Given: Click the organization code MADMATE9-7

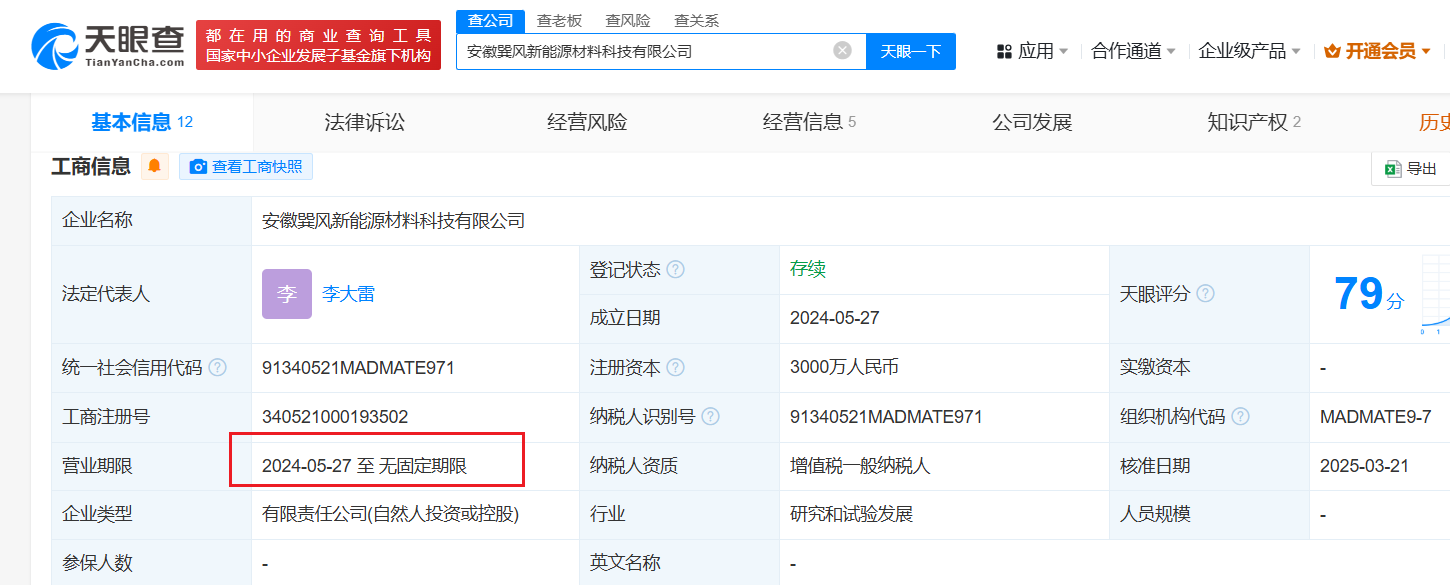Looking at the screenshot, I should pos(1376,417).
